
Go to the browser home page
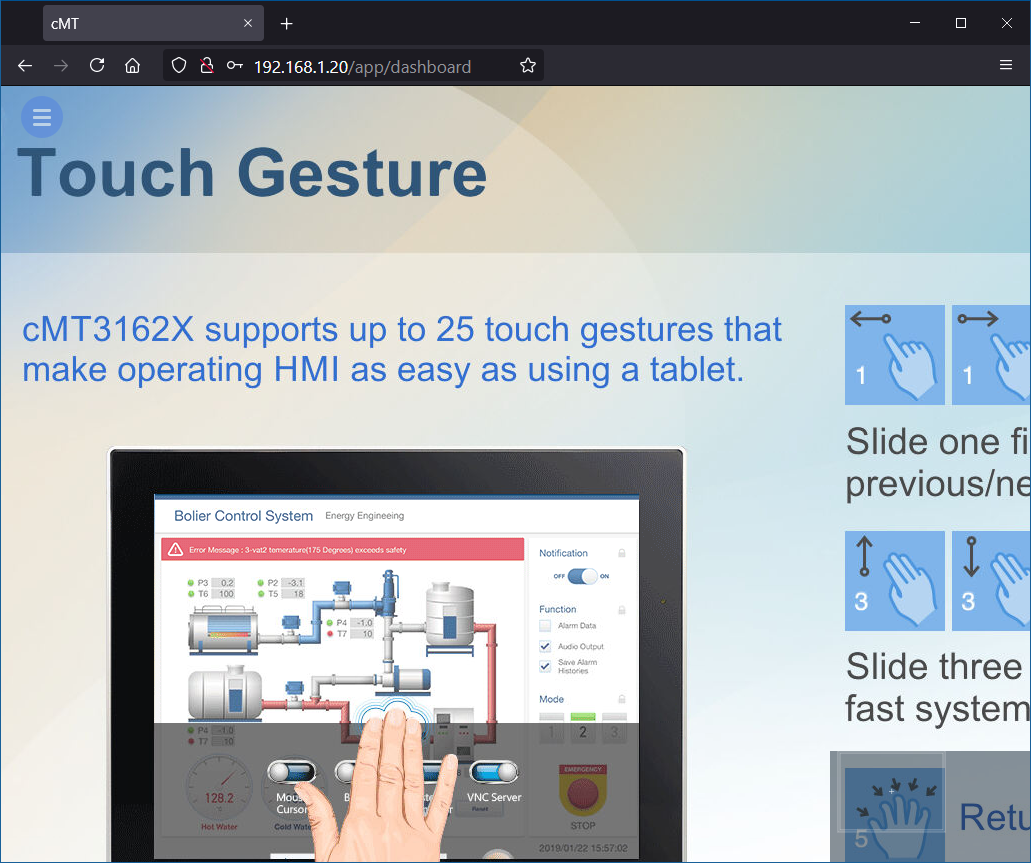(x=133, y=66)
